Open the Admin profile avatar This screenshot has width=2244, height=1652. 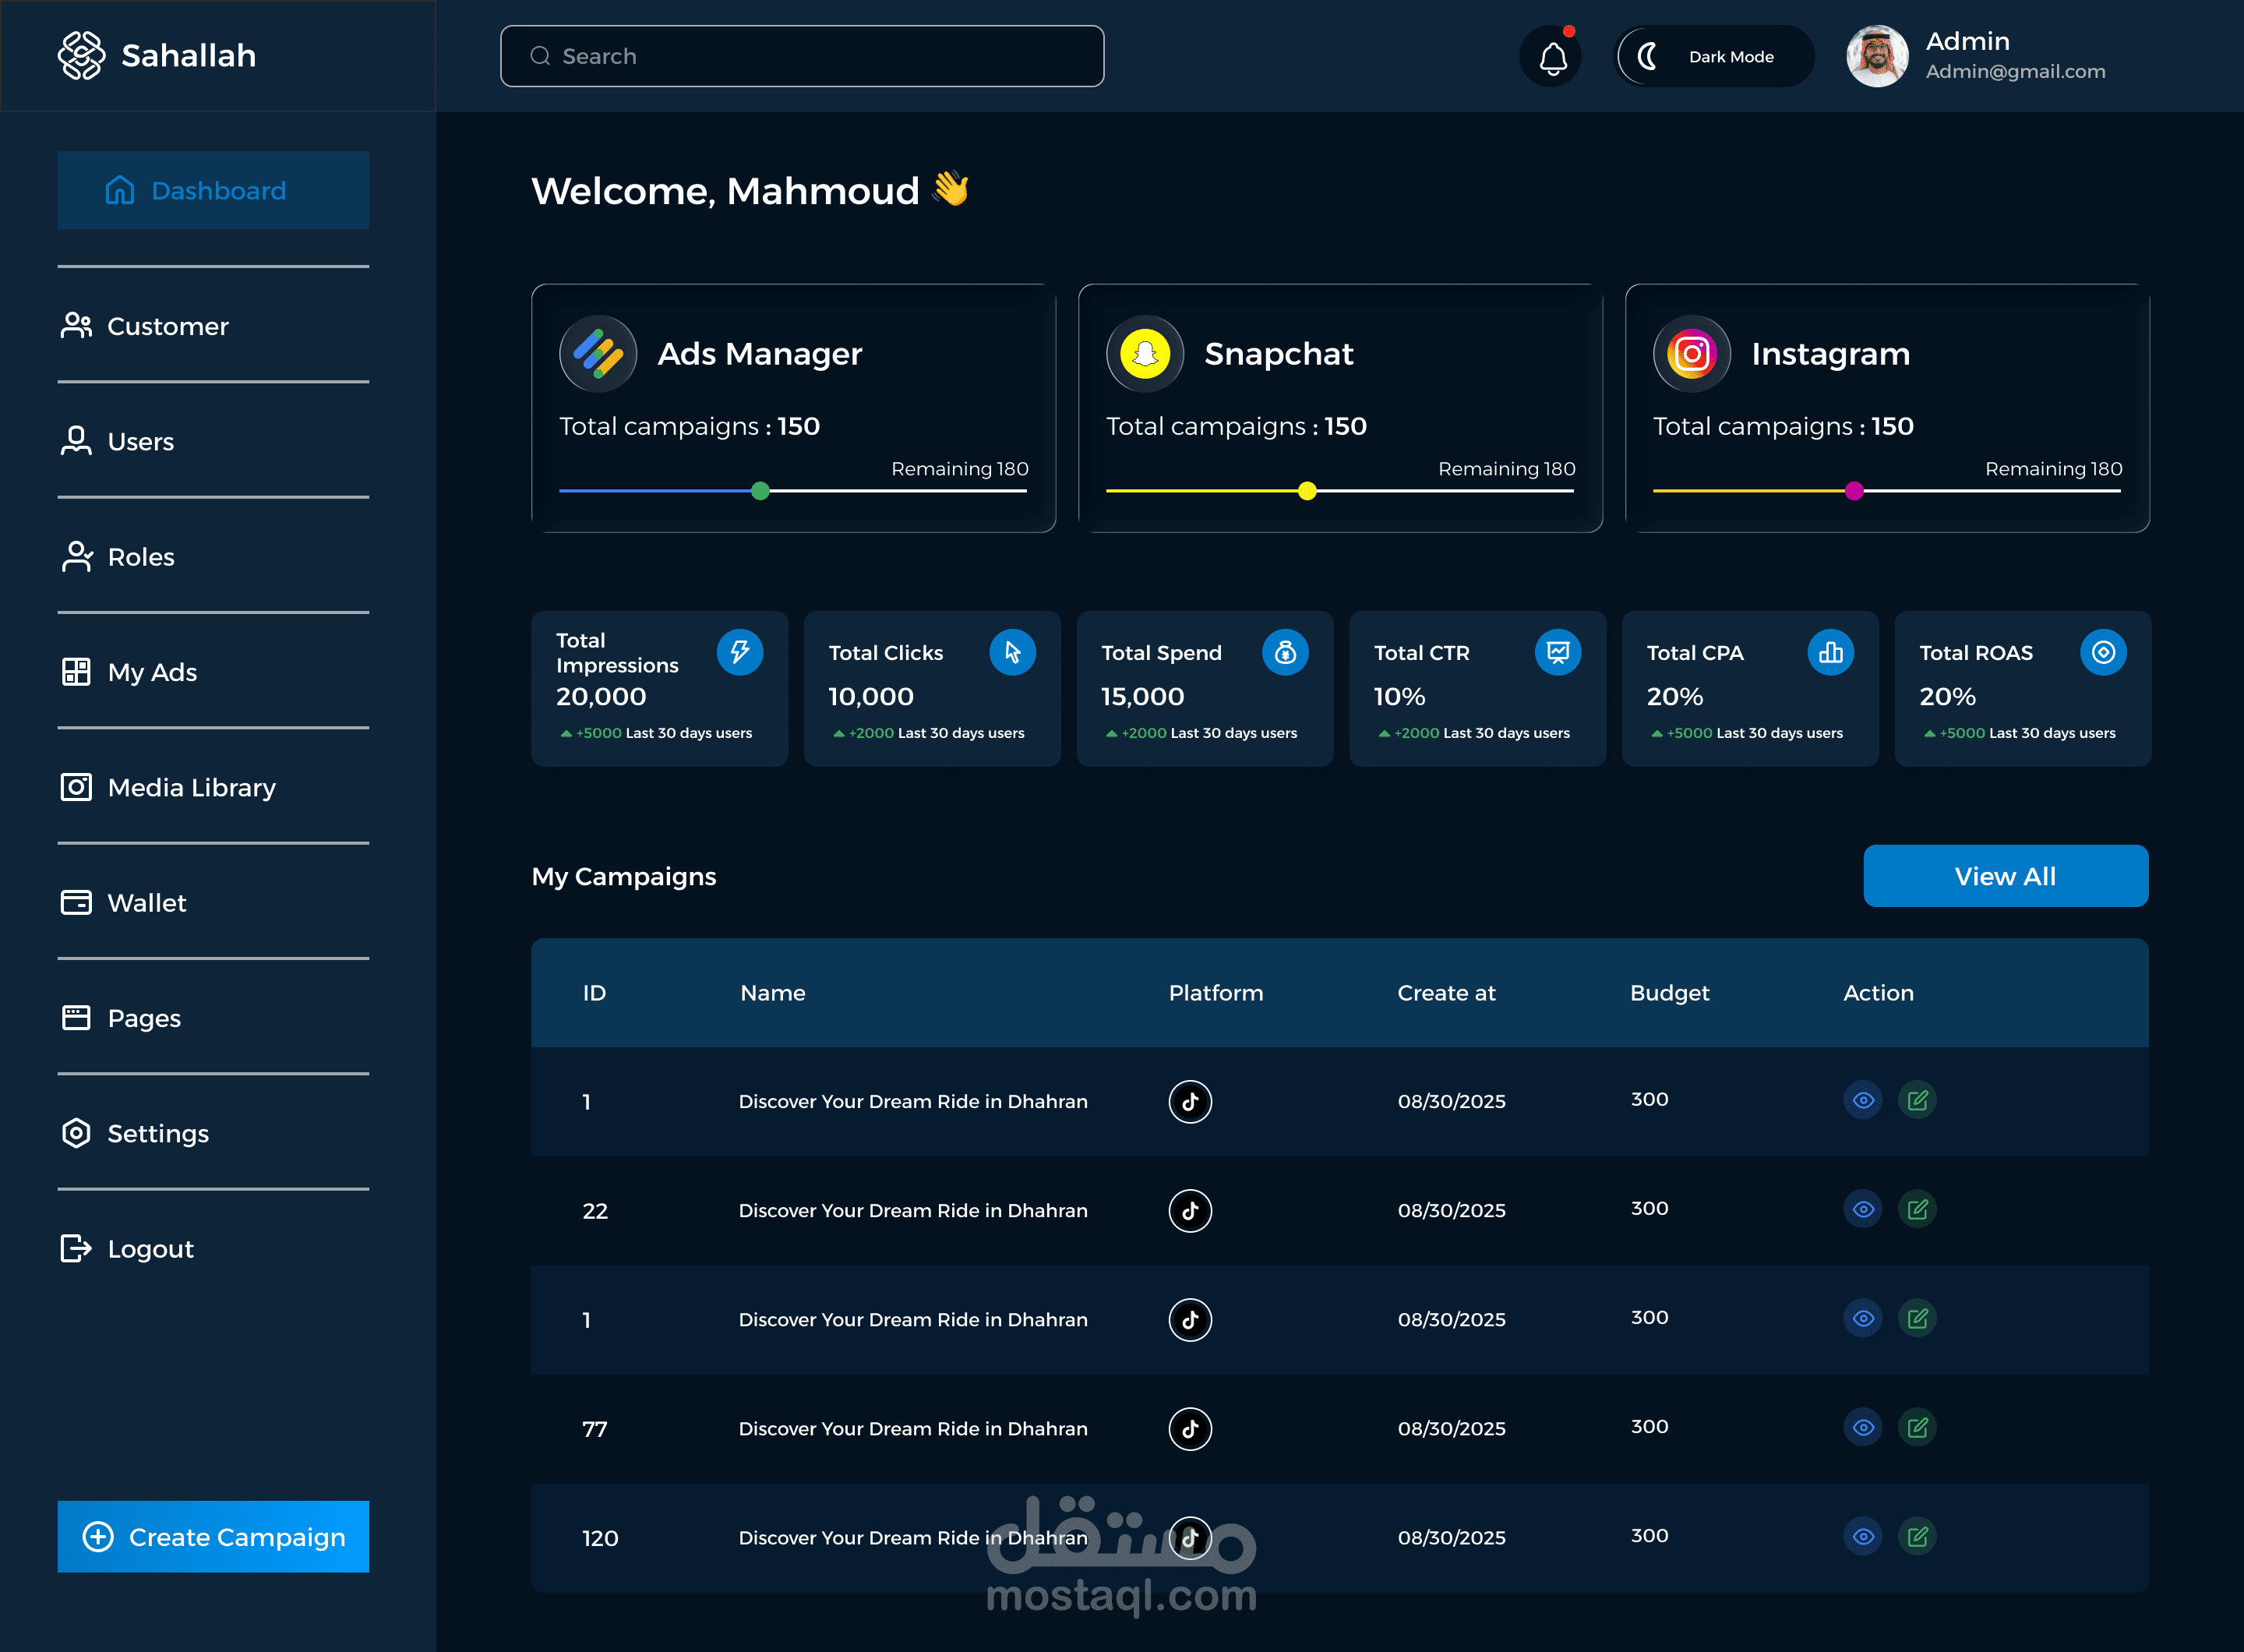click(x=1876, y=56)
